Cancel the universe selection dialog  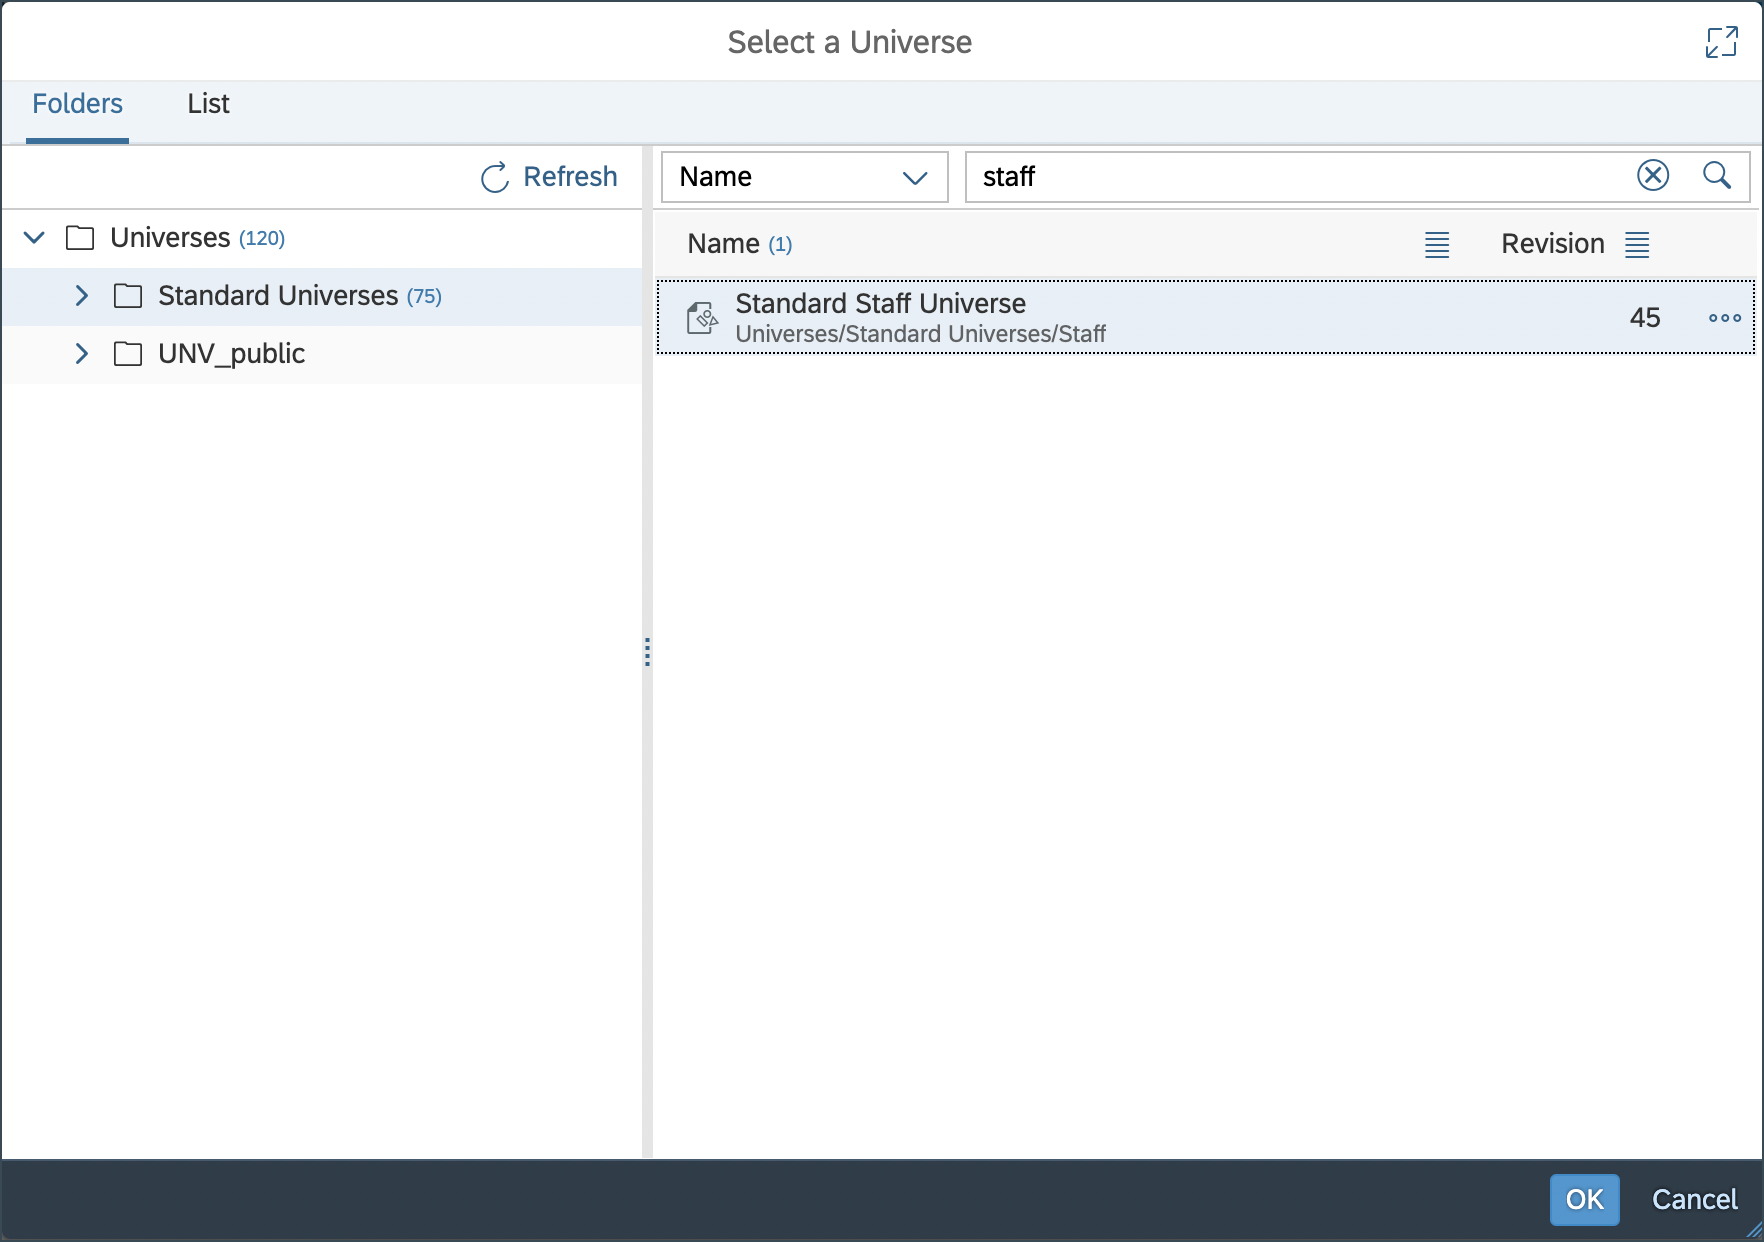point(1694,1199)
